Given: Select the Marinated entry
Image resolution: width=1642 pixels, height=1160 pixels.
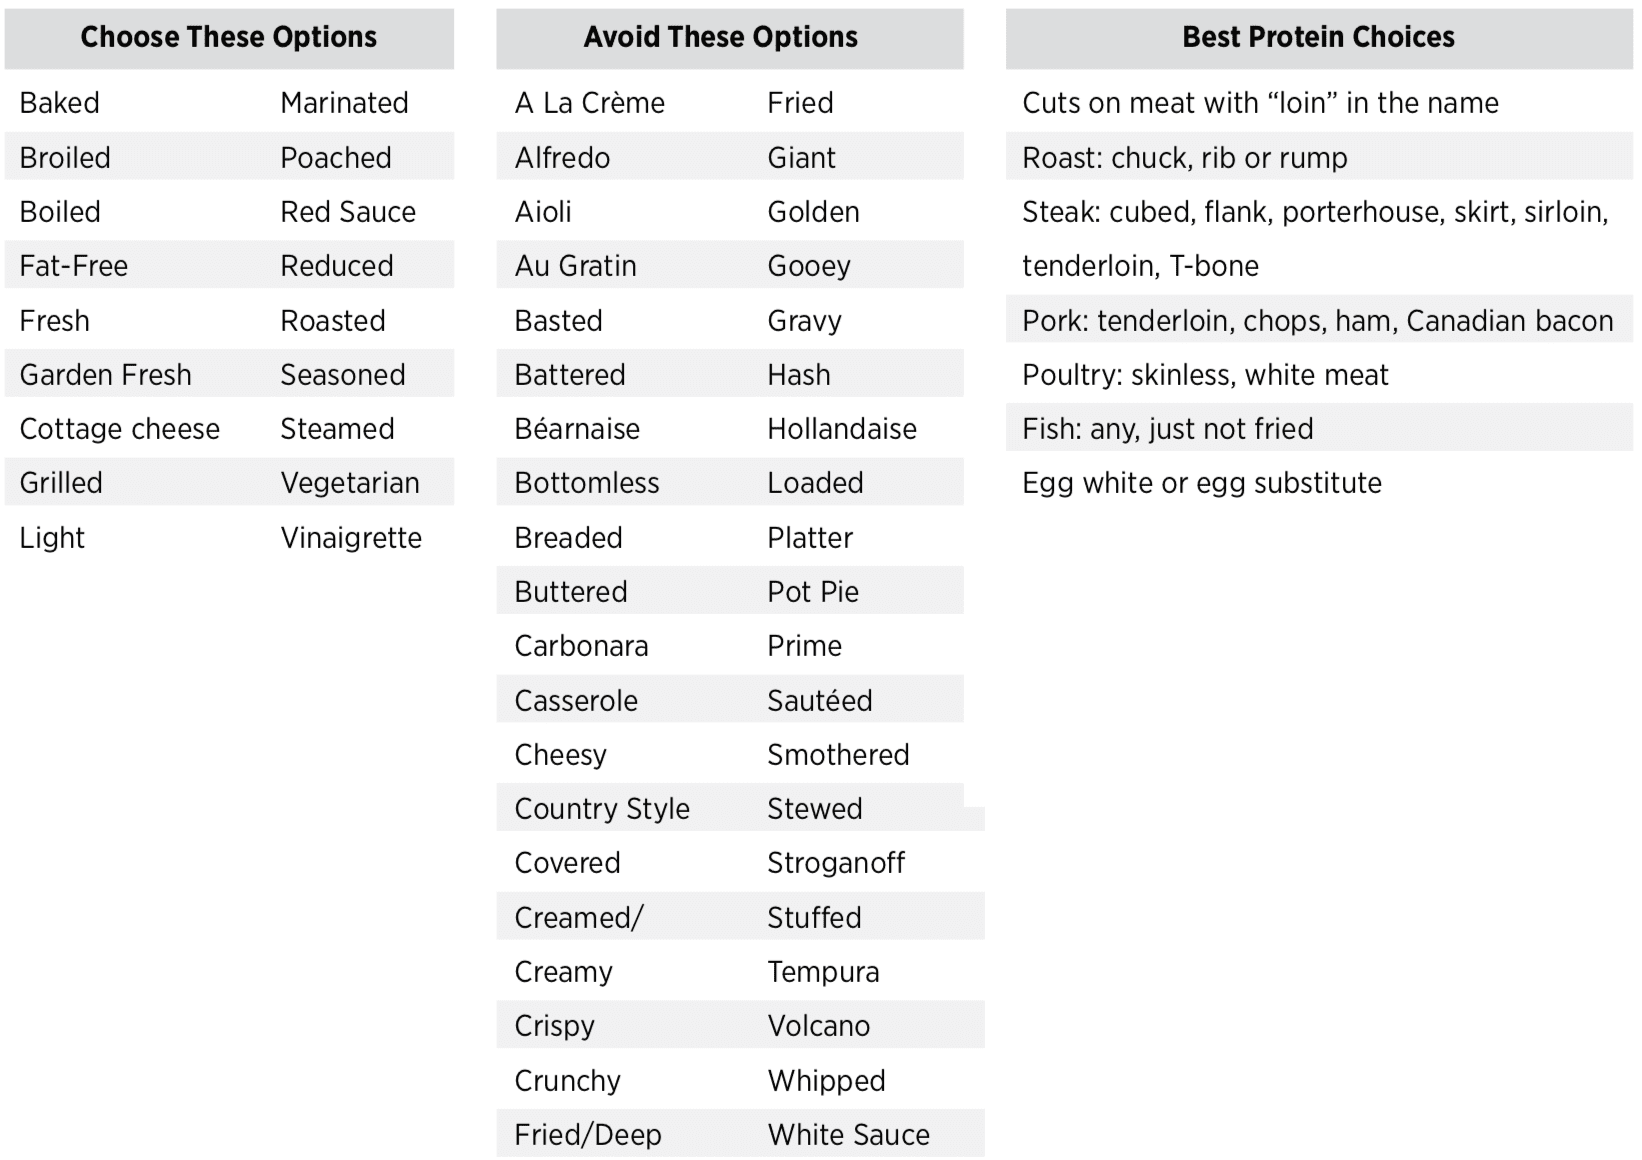Looking at the screenshot, I should point(345,103).
